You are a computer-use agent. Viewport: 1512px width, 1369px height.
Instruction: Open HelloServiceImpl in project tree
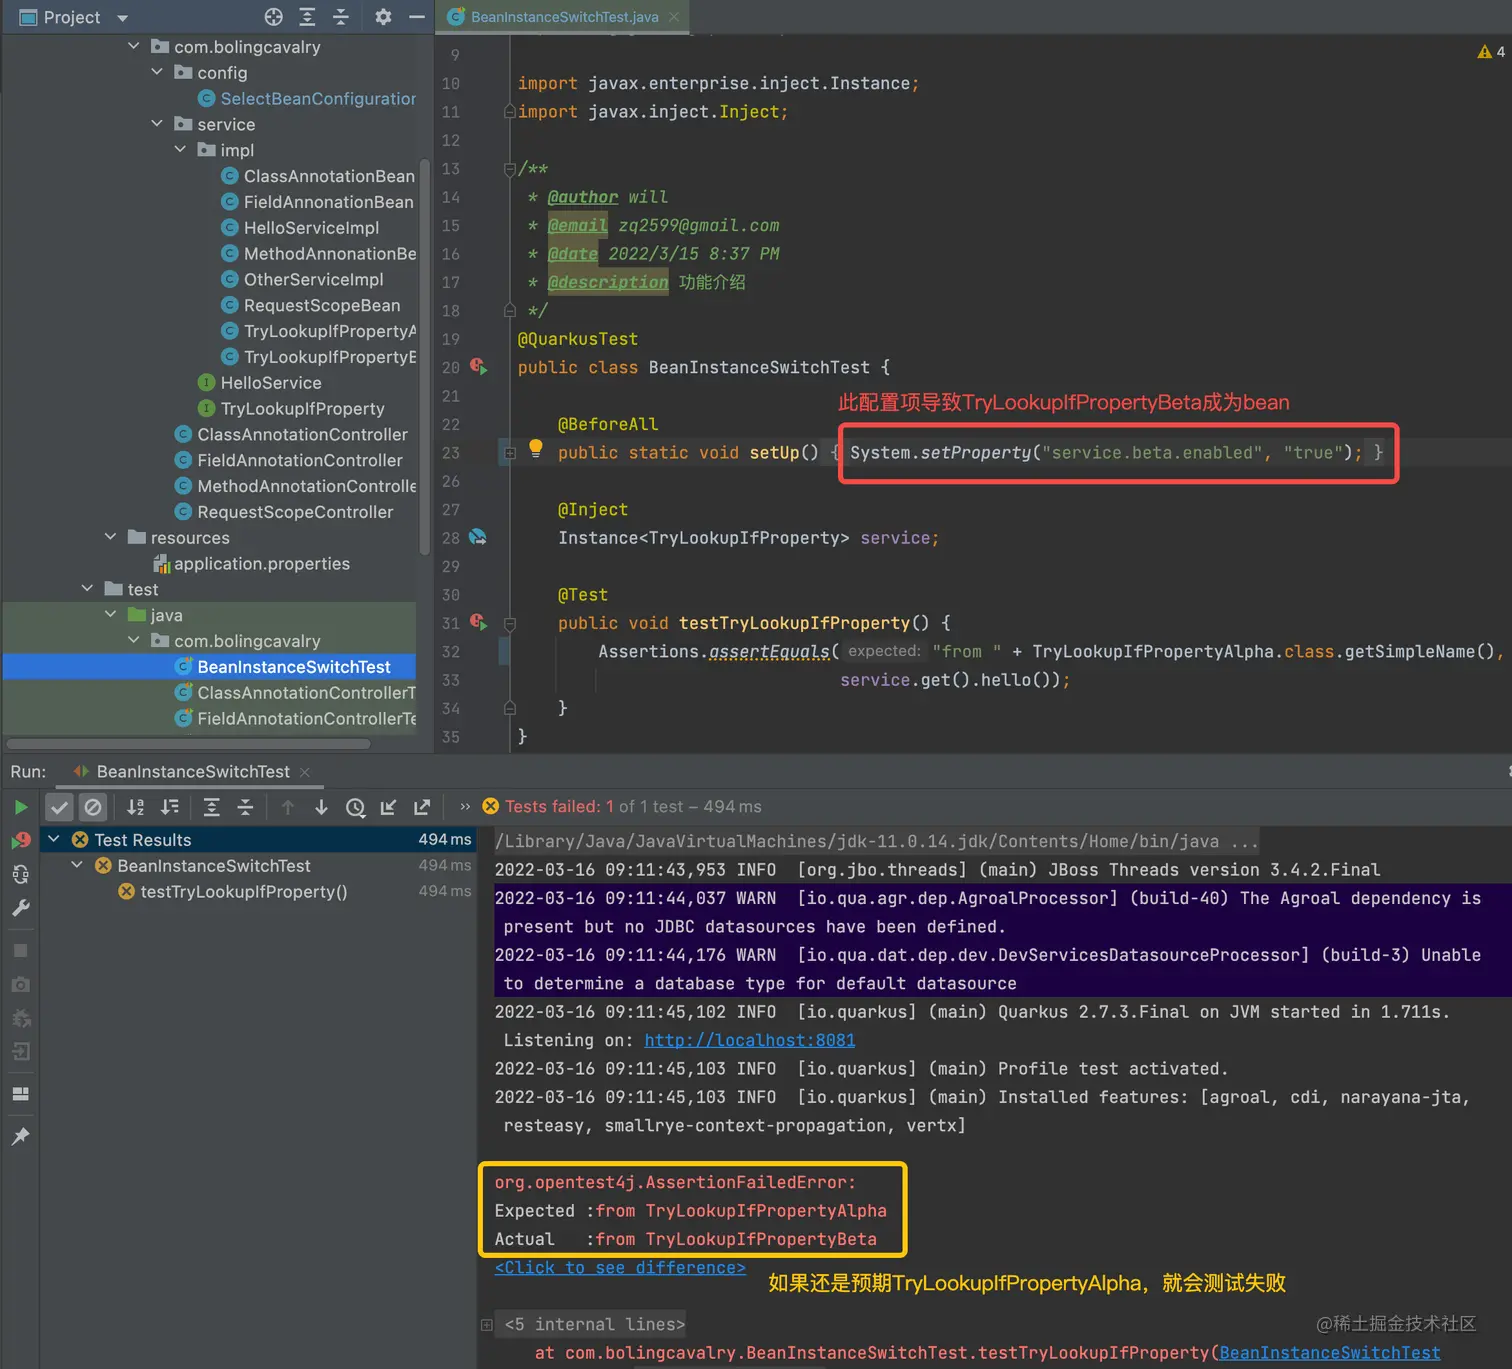[x=300, y=228]
